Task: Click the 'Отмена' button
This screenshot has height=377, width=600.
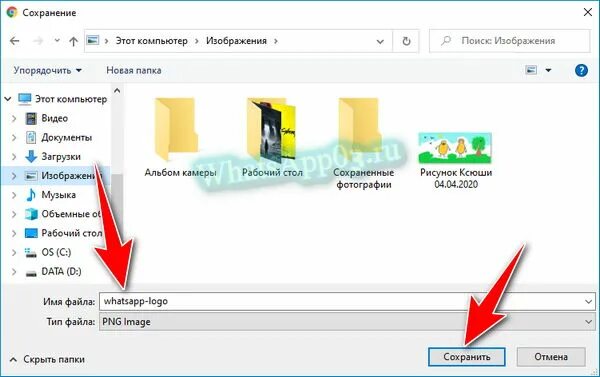Action: [x=551, y=357]
